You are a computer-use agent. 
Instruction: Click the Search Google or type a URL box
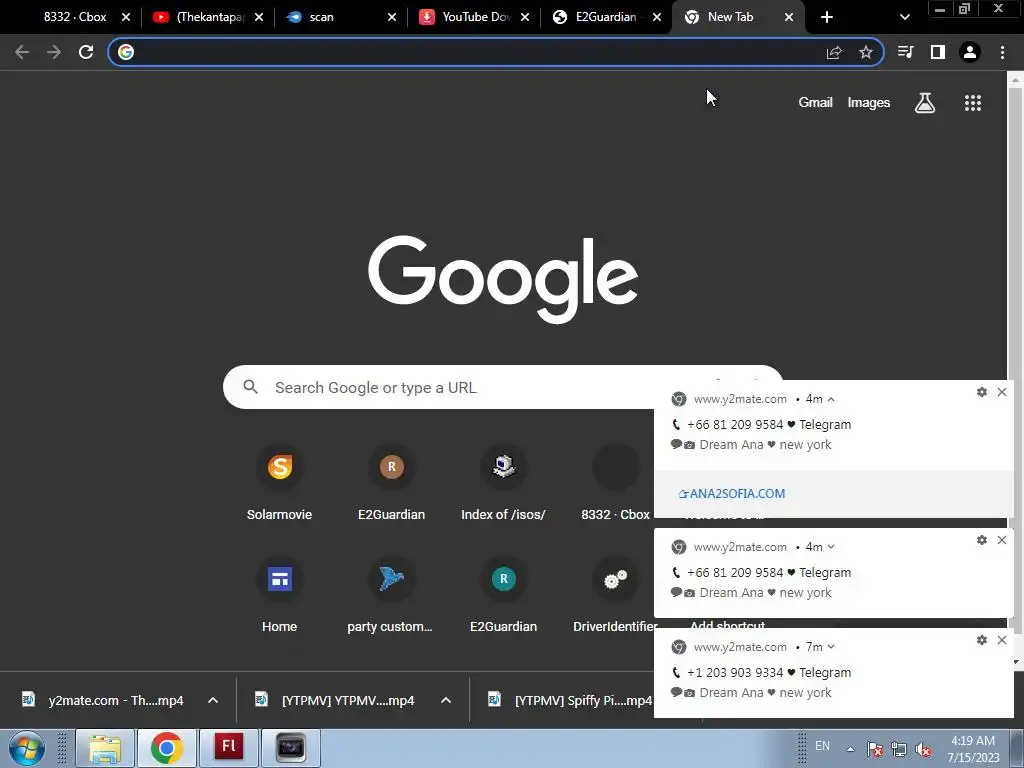coord(503,387)
